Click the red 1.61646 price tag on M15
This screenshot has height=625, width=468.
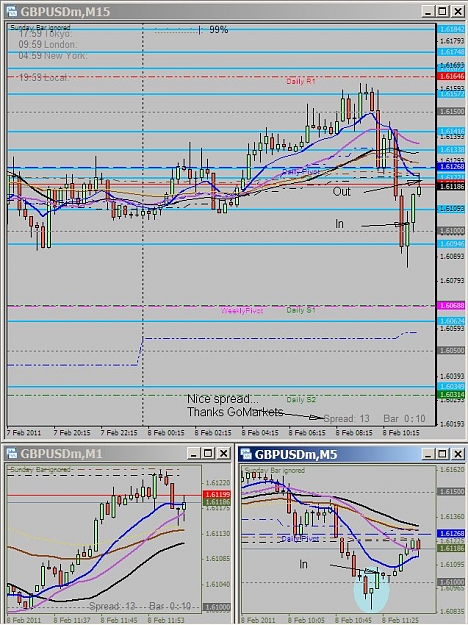[452, 76]
